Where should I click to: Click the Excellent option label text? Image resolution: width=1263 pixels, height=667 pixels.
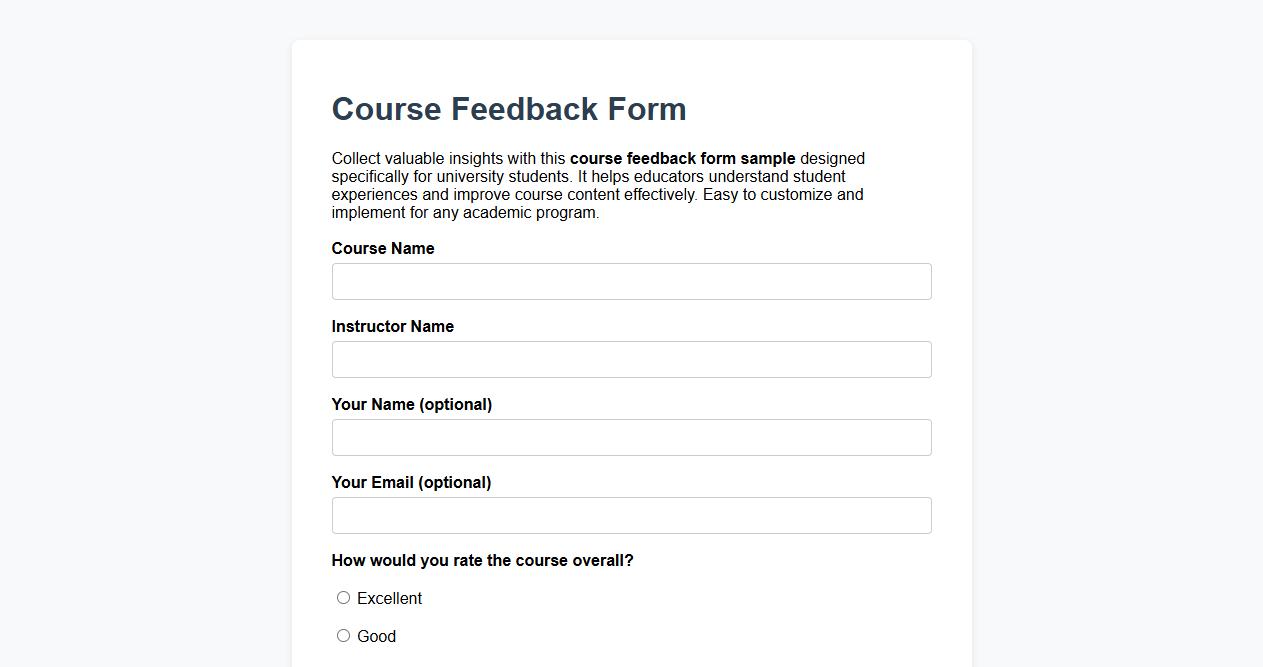(x=389, y=598)
